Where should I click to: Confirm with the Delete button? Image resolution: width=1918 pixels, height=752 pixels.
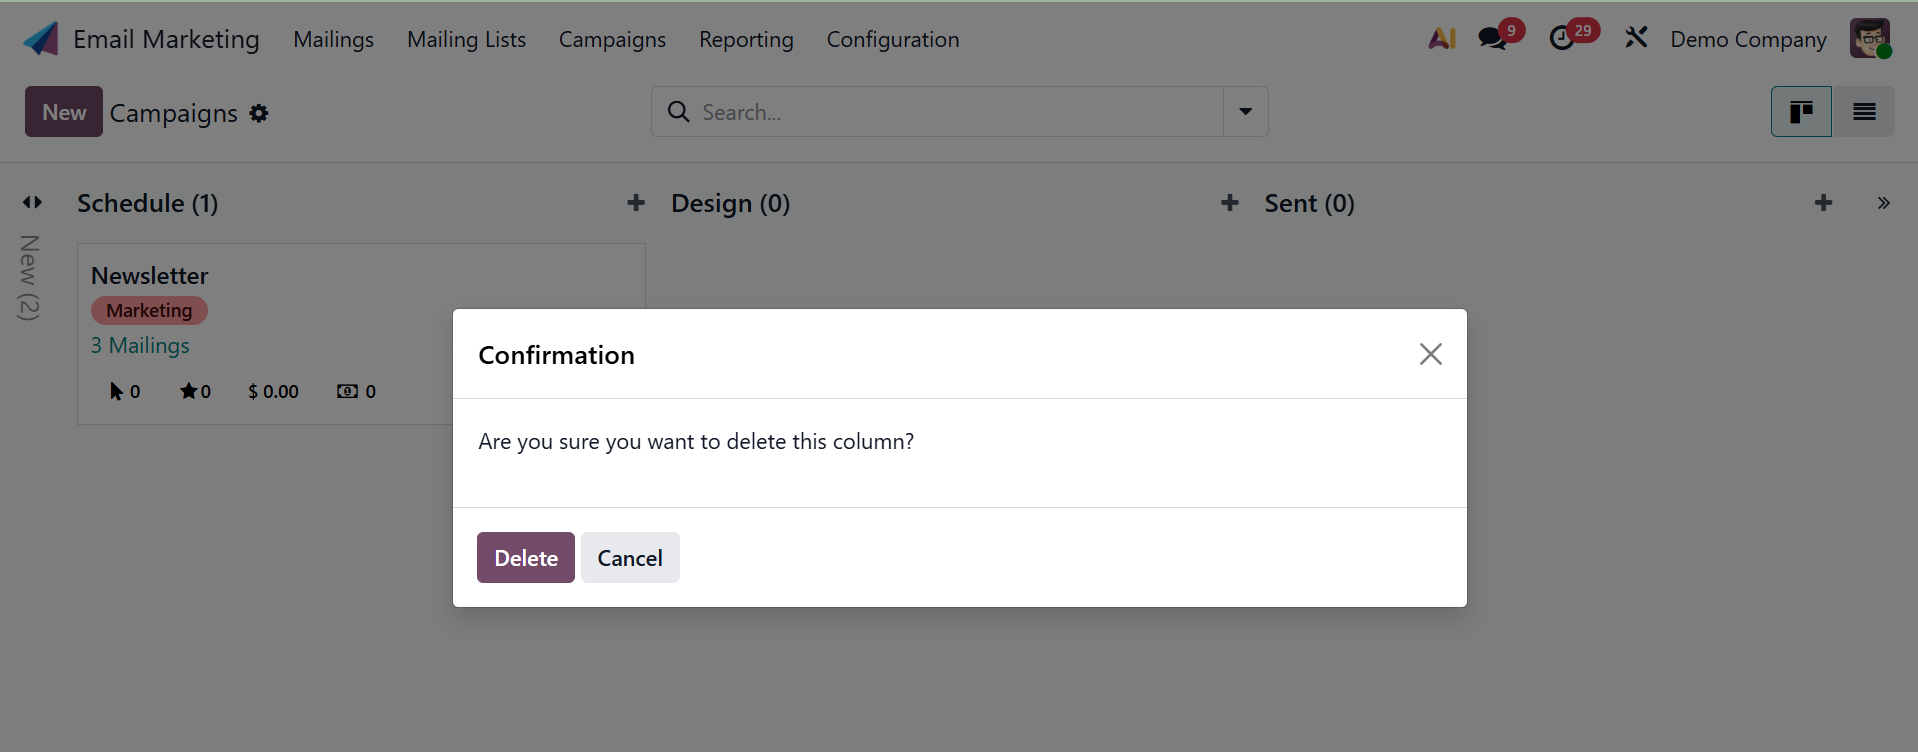[526, 558]
